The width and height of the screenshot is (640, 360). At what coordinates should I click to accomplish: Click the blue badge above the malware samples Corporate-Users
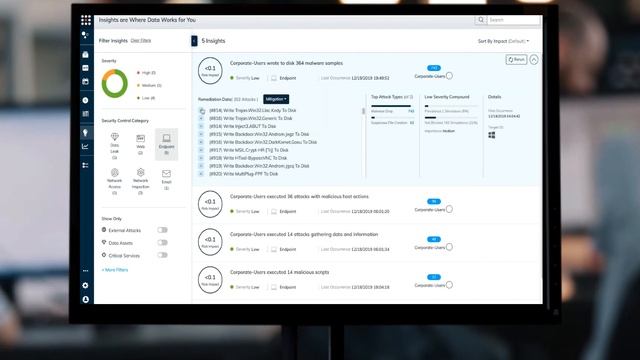click(x=434, y=68)
